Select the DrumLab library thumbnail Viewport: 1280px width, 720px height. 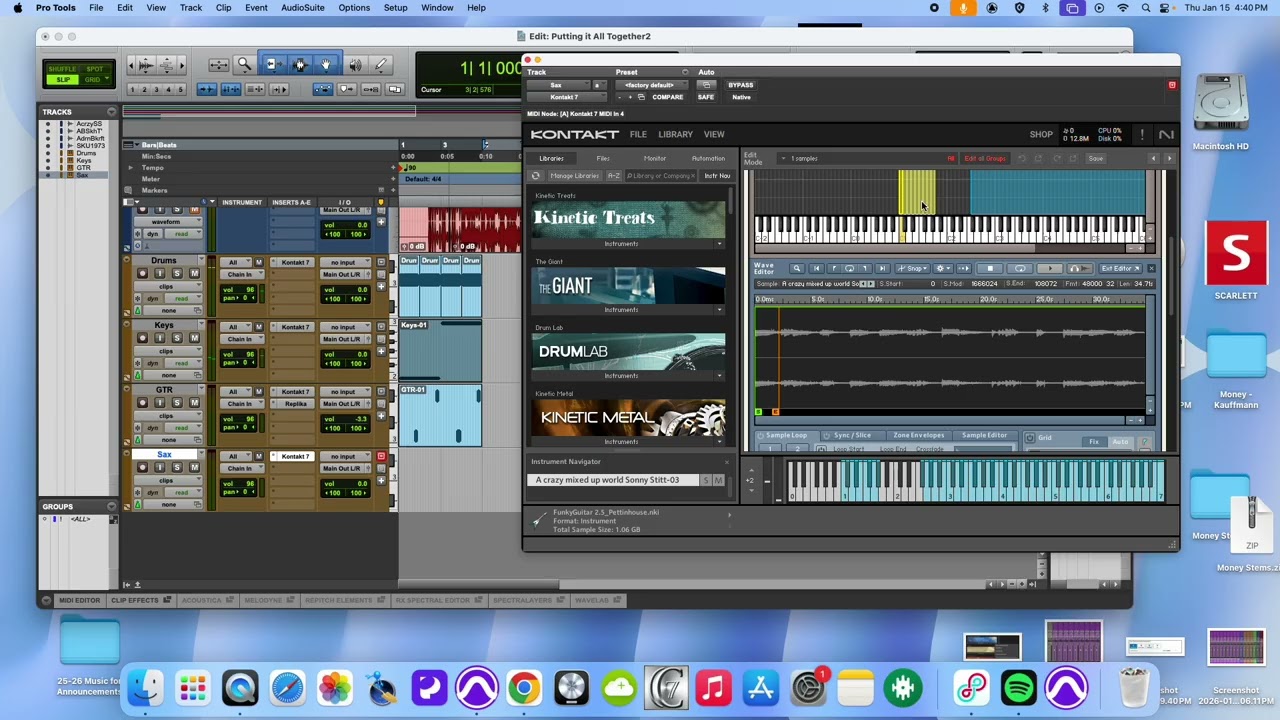tap(628, 352)
